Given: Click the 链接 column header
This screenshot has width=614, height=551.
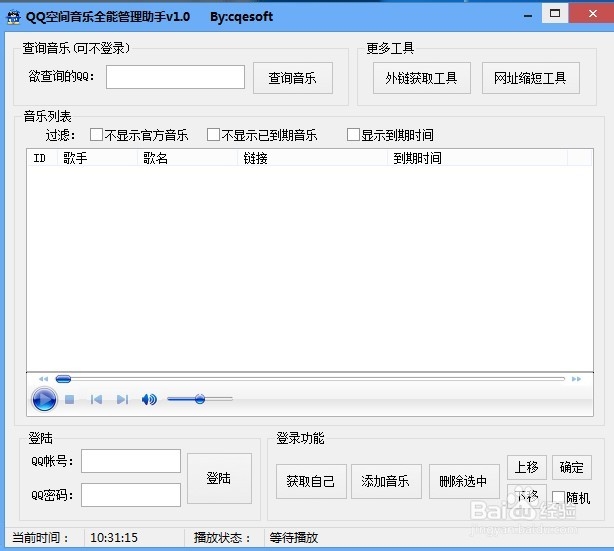Looking at the screenshot, I should (x=312, y=158).
